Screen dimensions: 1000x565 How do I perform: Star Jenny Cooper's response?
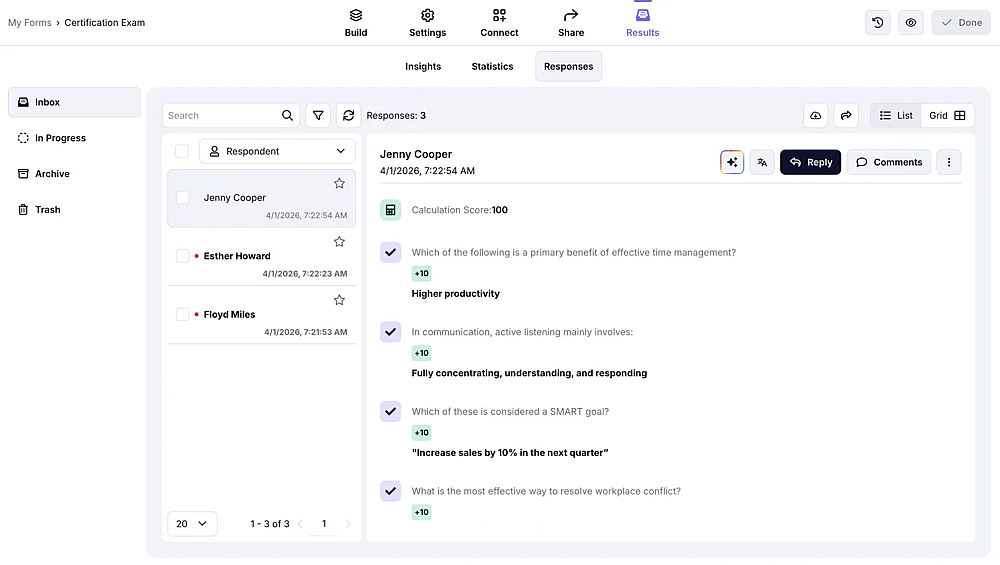pos(339,184)
